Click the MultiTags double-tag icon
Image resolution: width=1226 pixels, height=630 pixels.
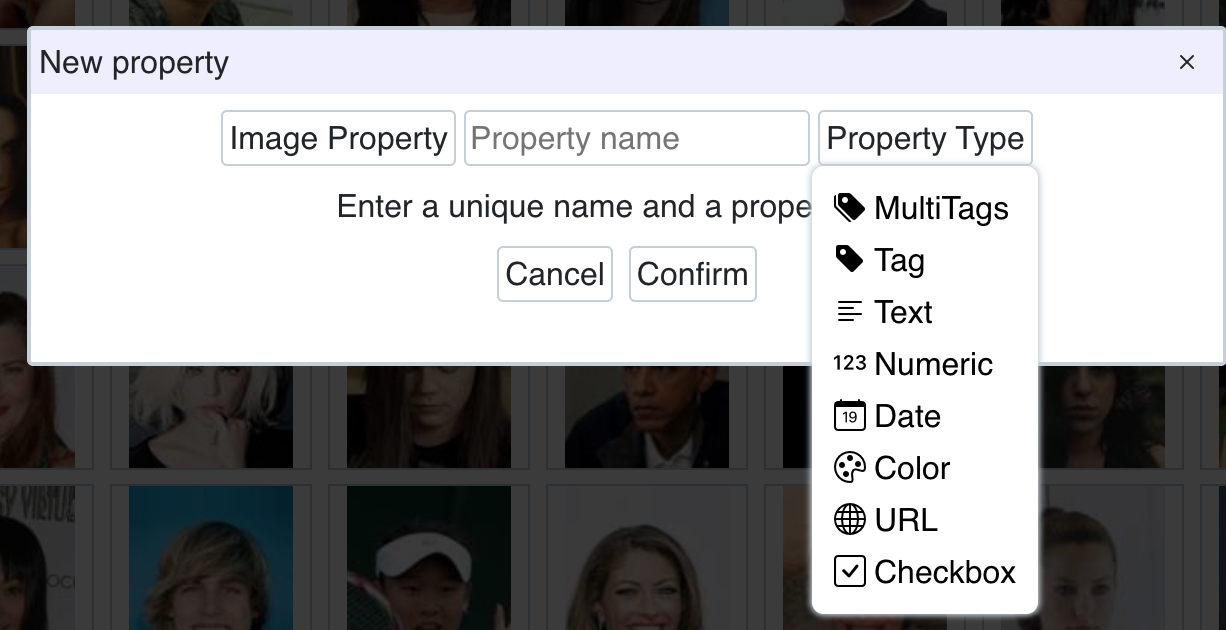[849, 208]
